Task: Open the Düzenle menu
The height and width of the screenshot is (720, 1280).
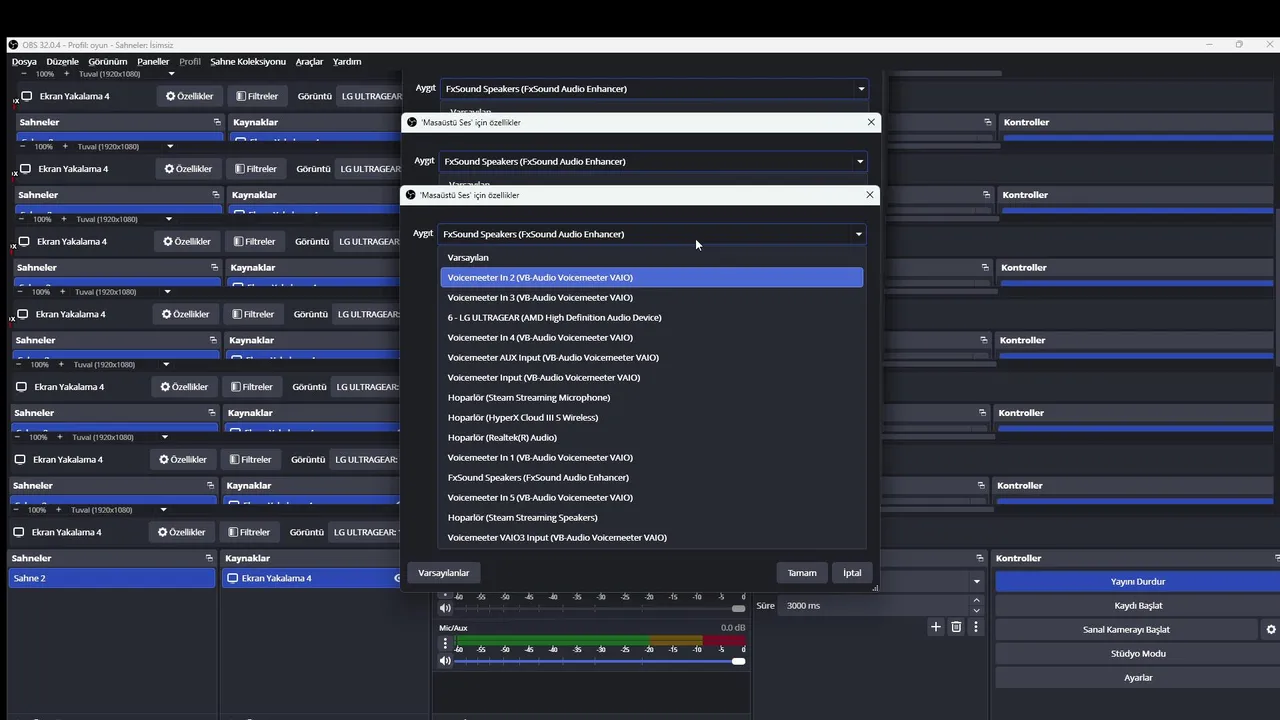Action: (x=62, y=61)
